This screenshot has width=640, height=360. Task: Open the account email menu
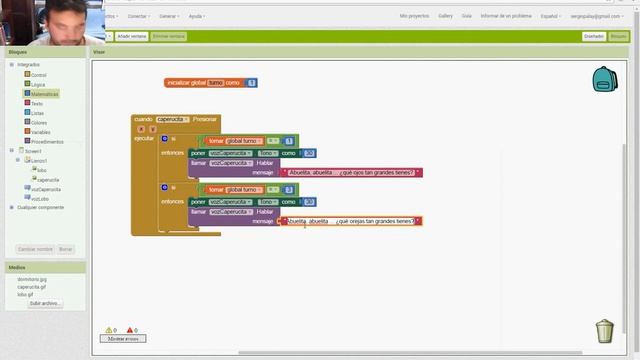pyautogui.click(x=597, y=16)
